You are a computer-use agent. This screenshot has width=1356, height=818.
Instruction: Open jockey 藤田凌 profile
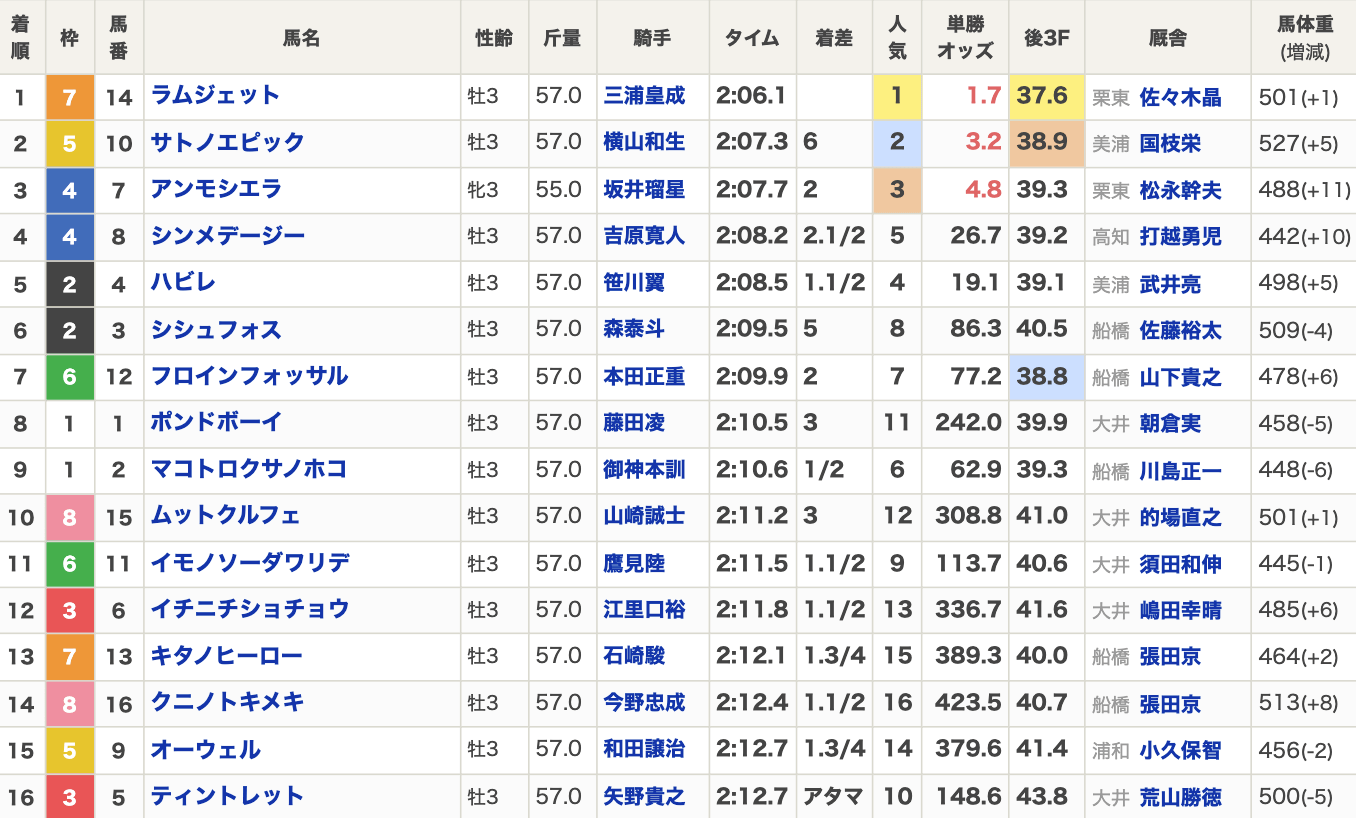[x=634, y=423]
